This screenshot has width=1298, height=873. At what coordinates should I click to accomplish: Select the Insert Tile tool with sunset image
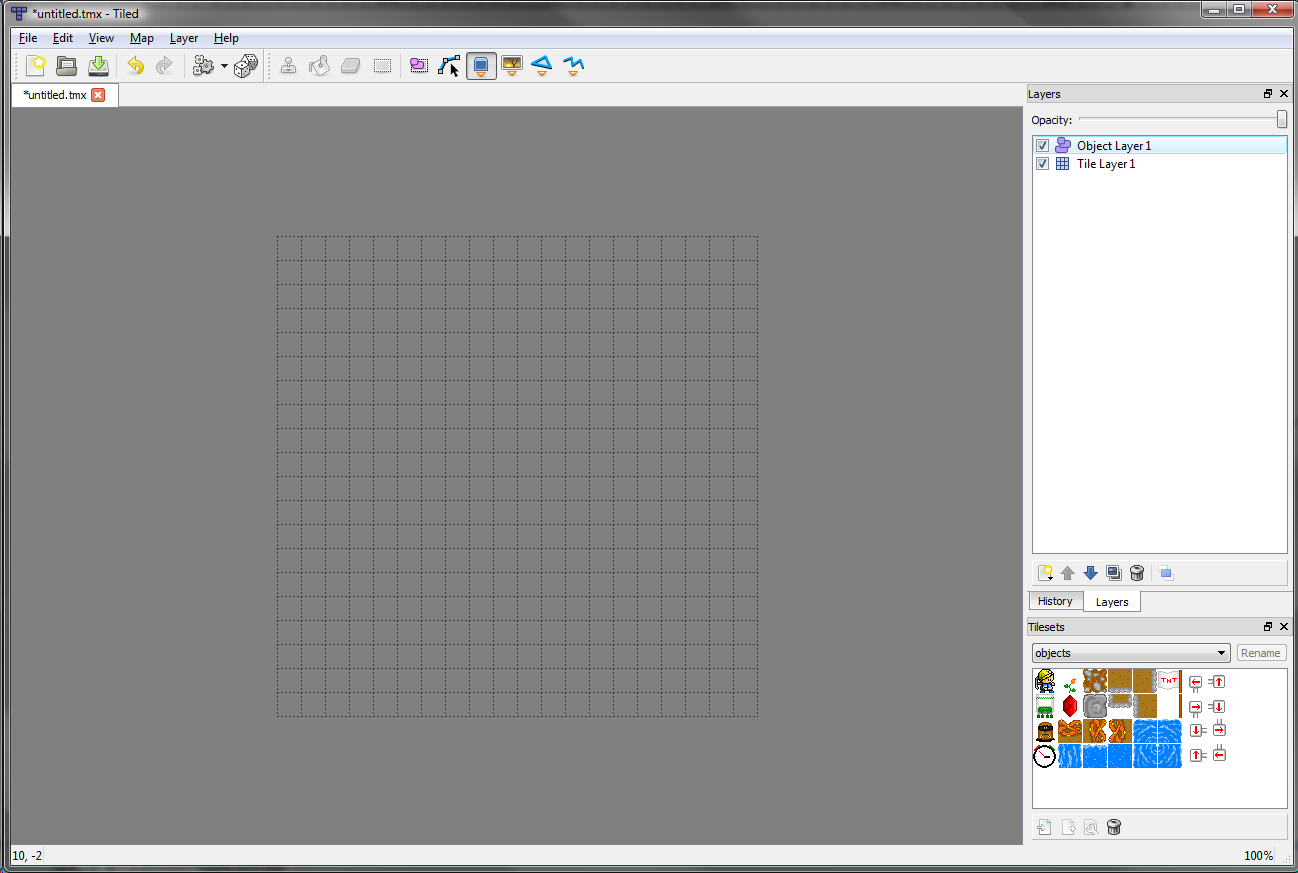pyautogui.click(x=512, y=66)
